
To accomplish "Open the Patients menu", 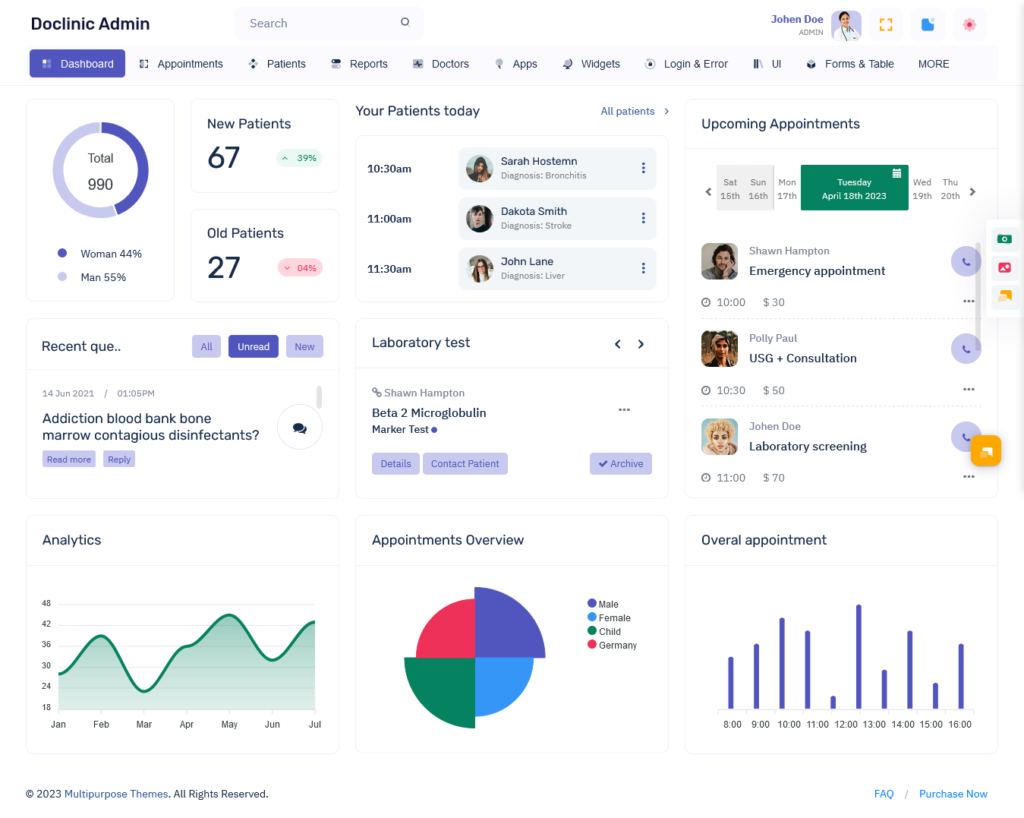I will tap(277, 64).
